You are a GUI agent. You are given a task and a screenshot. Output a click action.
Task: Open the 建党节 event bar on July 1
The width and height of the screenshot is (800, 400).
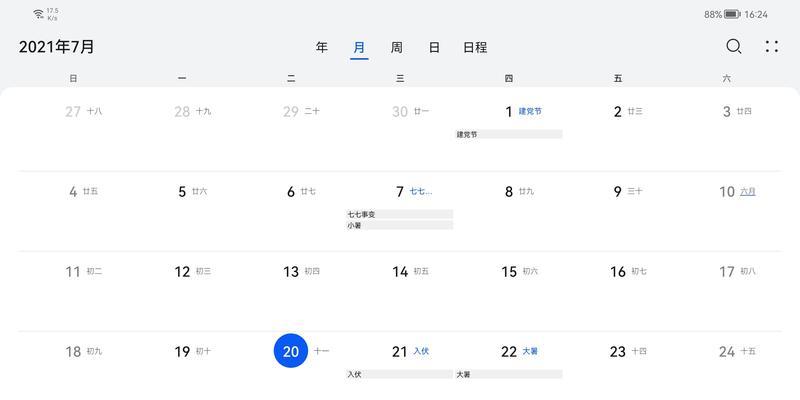click(x=509, y=134)
